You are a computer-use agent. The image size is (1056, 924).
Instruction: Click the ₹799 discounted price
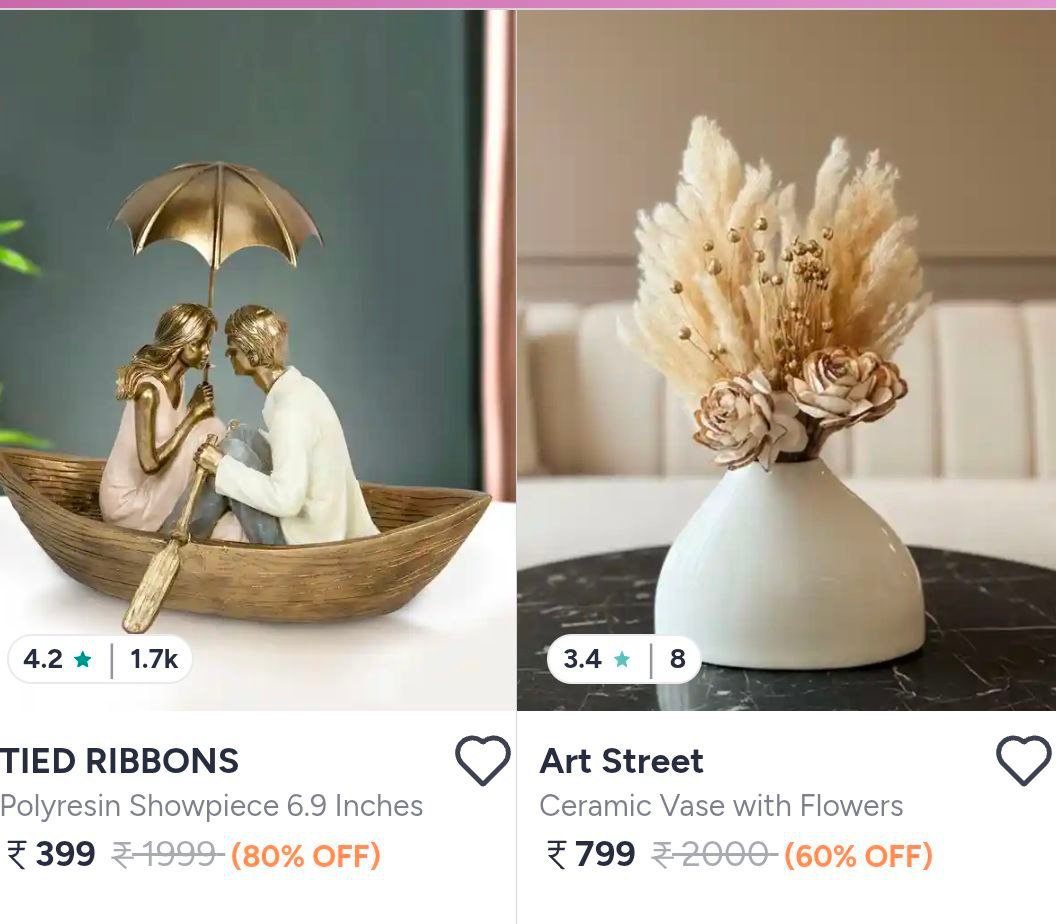[591, 855]
